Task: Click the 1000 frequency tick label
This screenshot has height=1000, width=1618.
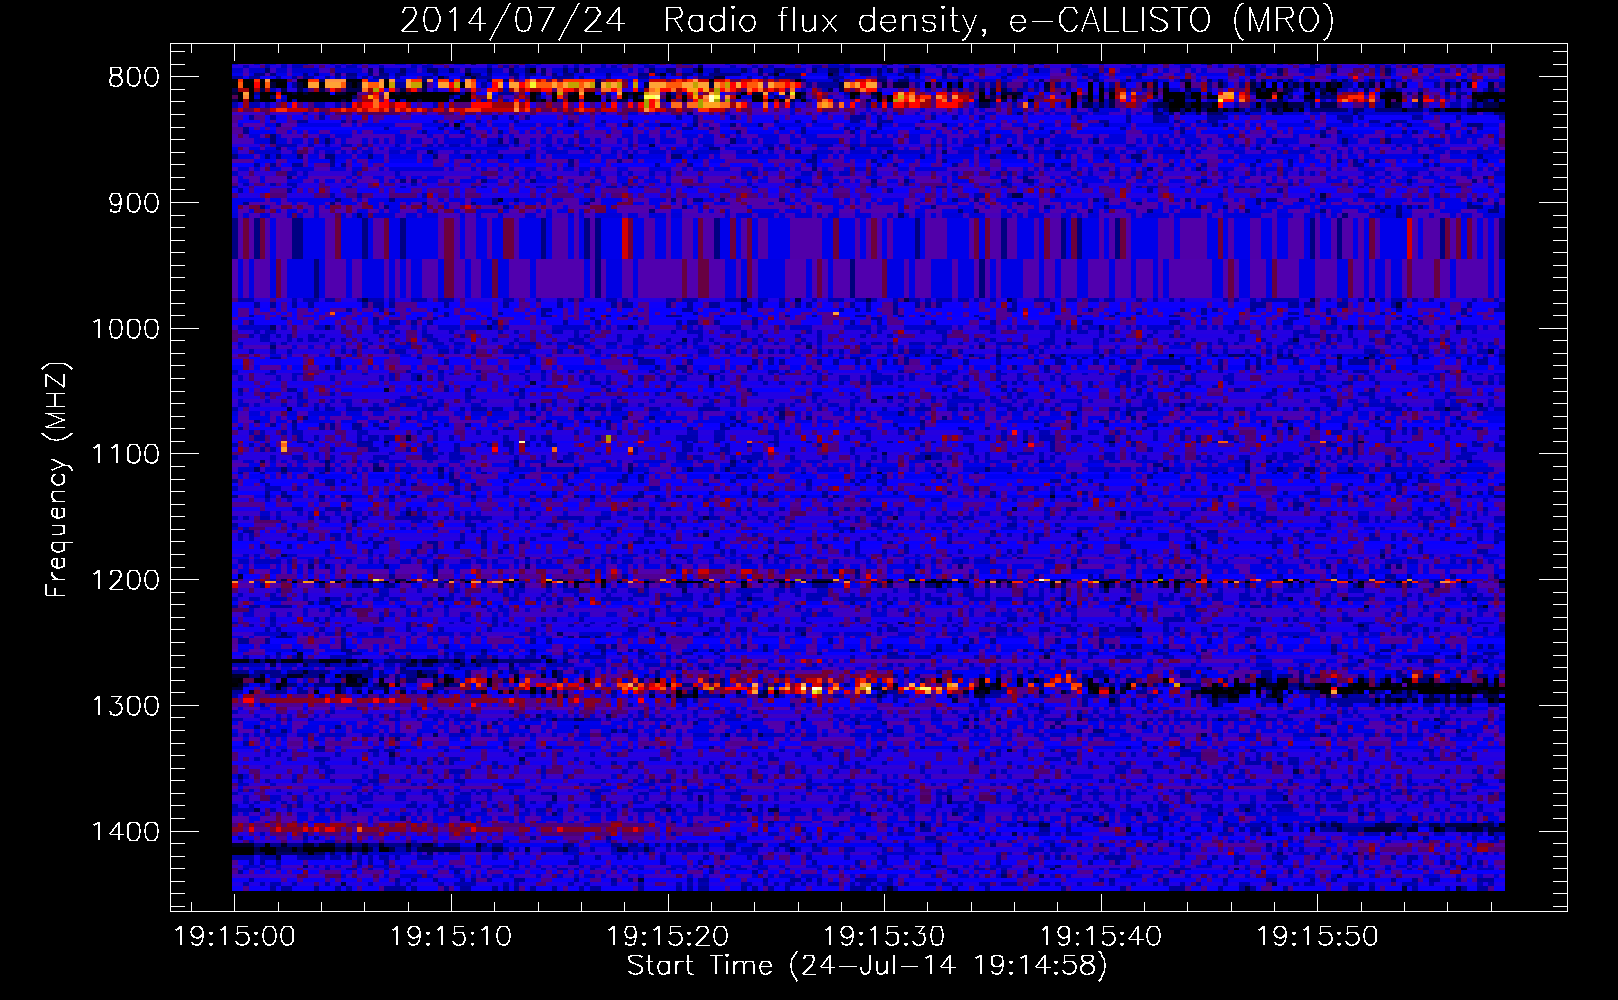Action: tap(125, 329)
